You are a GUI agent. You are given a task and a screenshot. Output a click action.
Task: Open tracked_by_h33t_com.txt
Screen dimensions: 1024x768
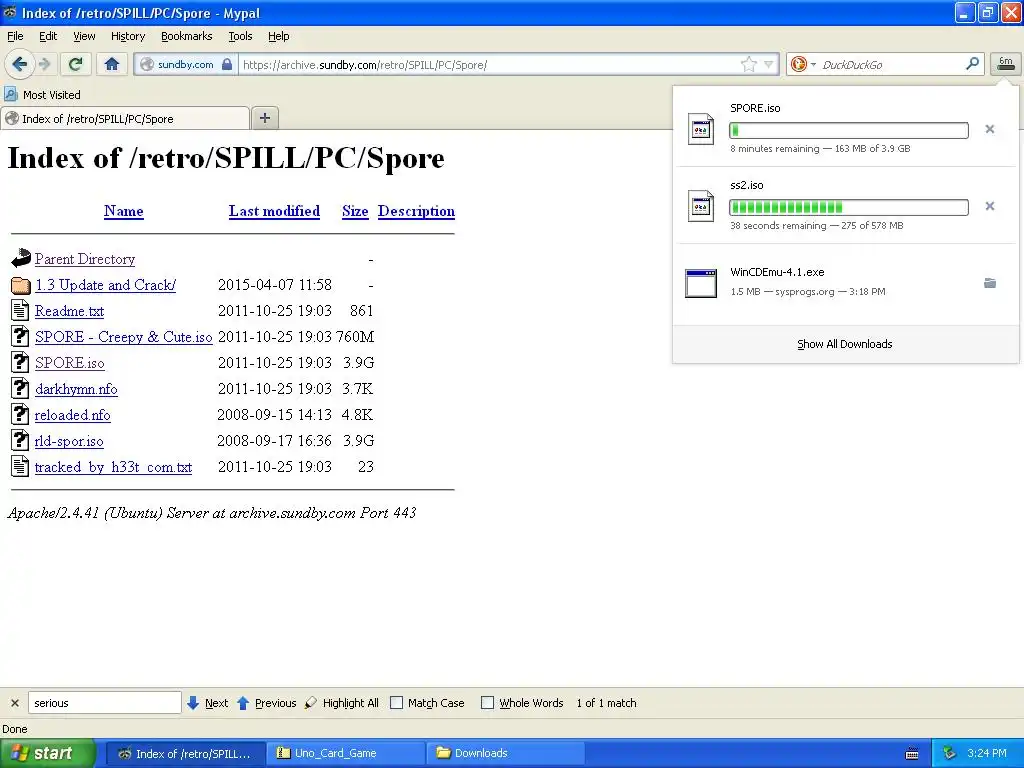coord(113,468)
